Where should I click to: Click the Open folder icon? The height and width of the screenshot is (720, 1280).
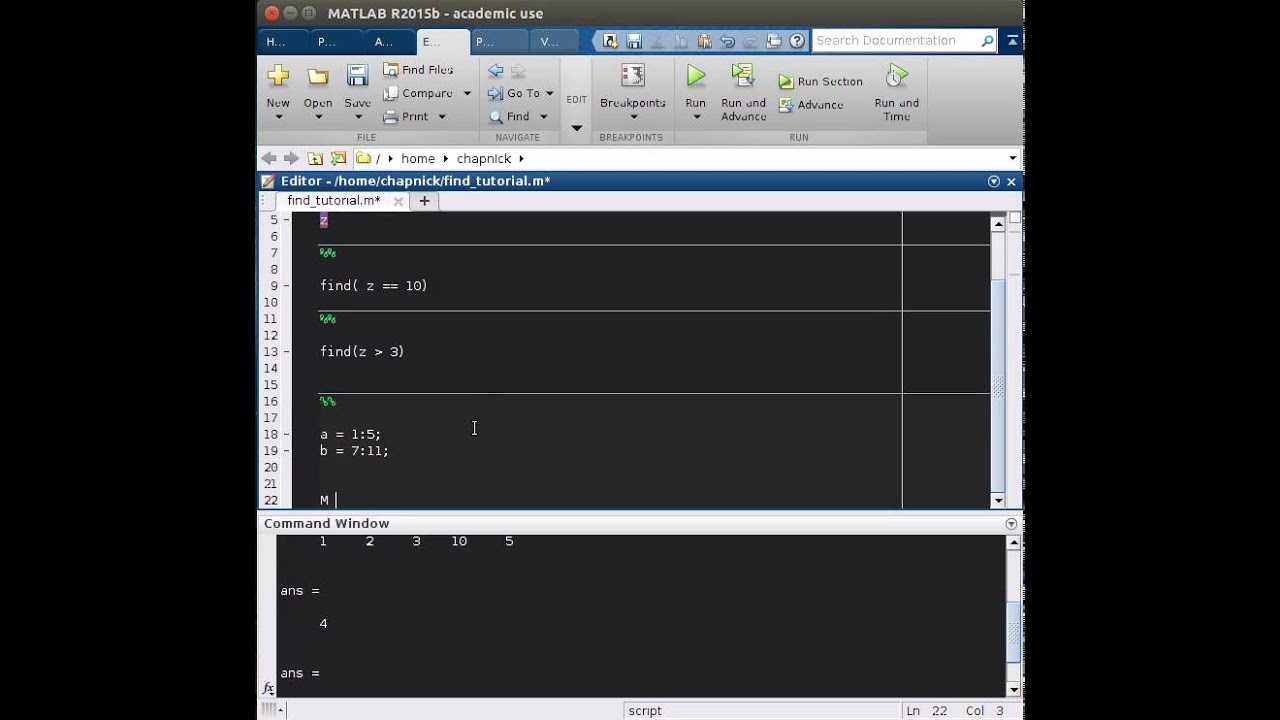318,77
